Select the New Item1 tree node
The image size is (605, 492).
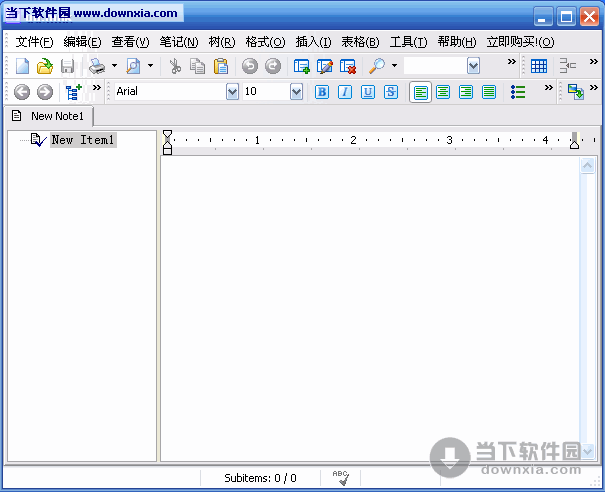(x=83, y=140)
